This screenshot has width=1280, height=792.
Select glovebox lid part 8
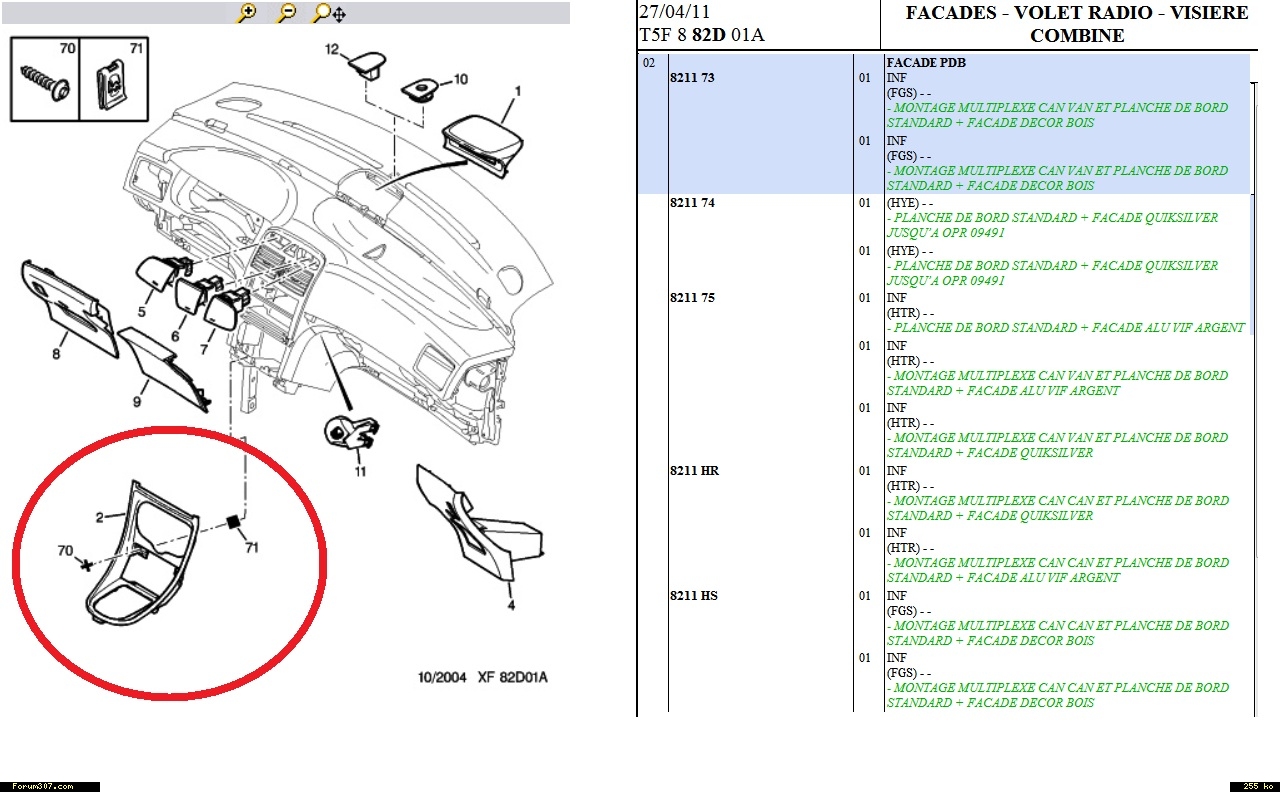coord(65,298)
